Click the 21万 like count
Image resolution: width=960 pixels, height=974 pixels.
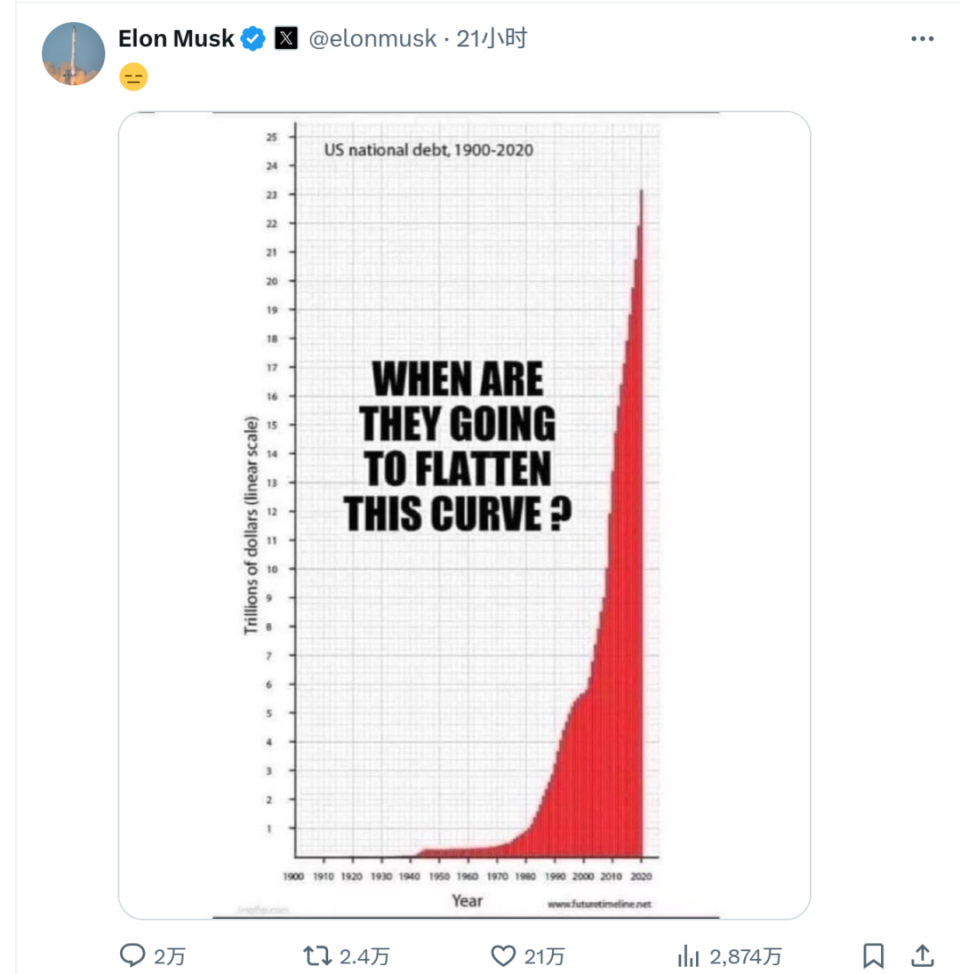544,956
